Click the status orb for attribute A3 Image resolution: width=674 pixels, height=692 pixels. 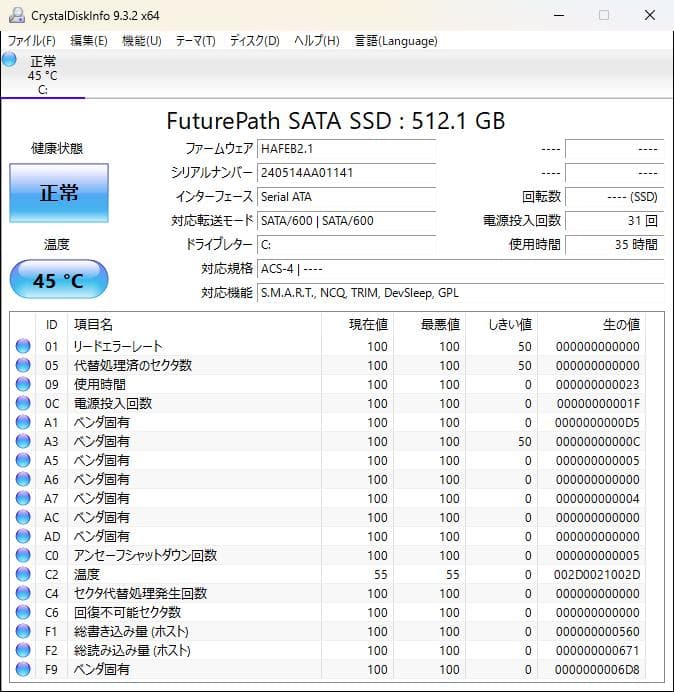point(23,441)
